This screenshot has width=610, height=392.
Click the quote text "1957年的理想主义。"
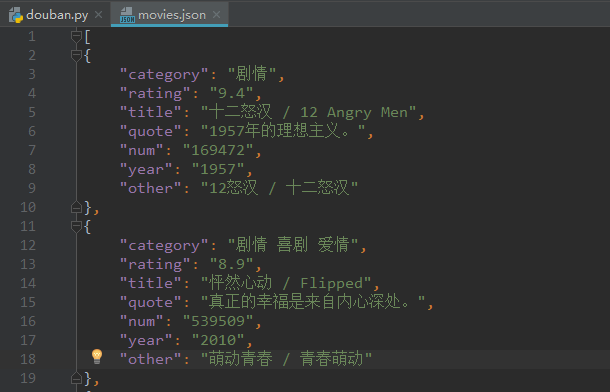click(283, 131)
